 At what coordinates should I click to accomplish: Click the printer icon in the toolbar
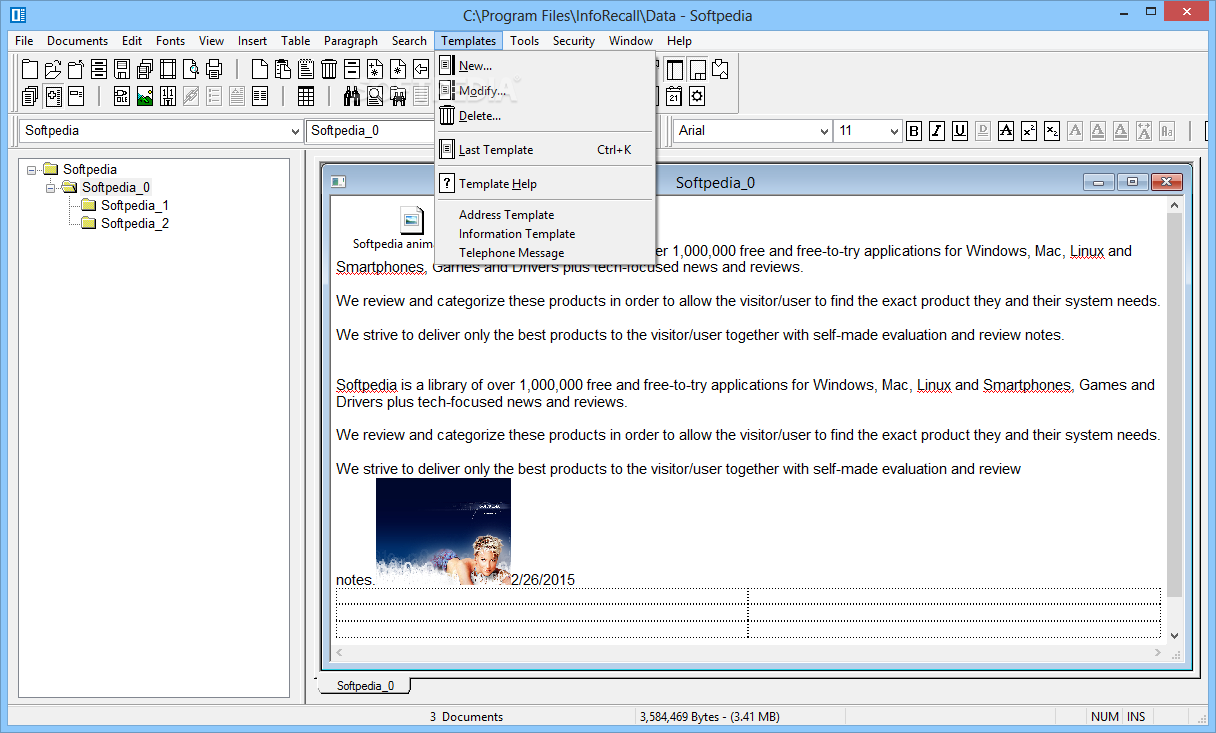213,69
